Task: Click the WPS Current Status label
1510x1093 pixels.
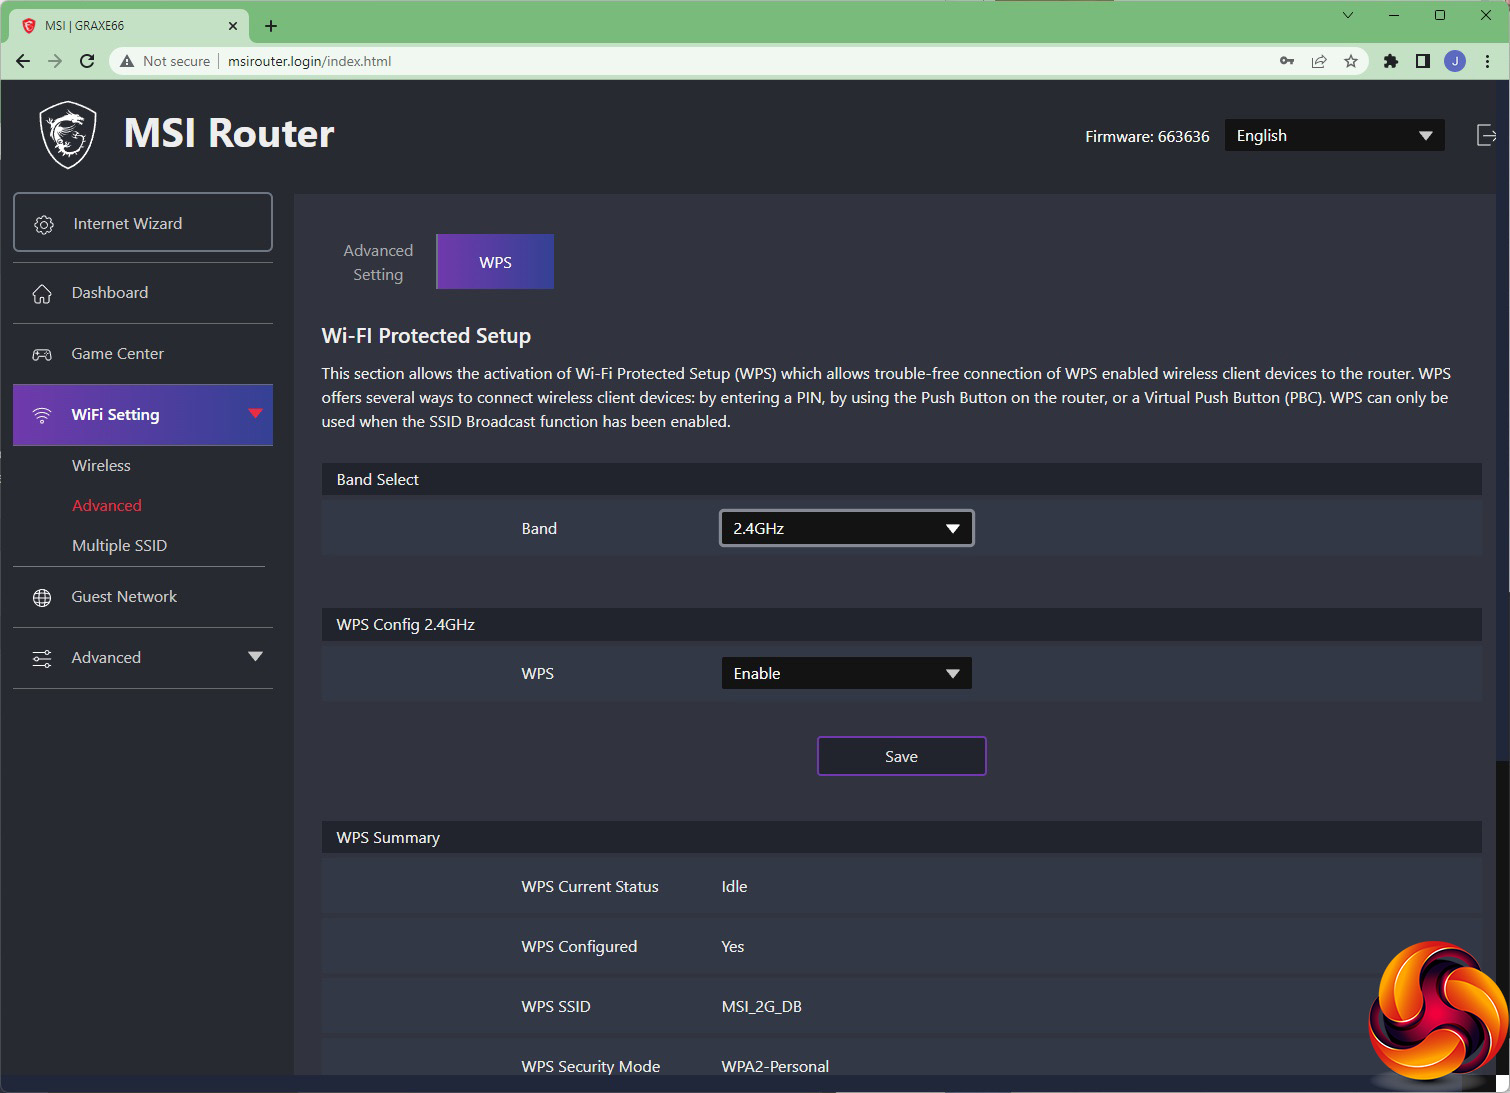Action: (590, 886)
